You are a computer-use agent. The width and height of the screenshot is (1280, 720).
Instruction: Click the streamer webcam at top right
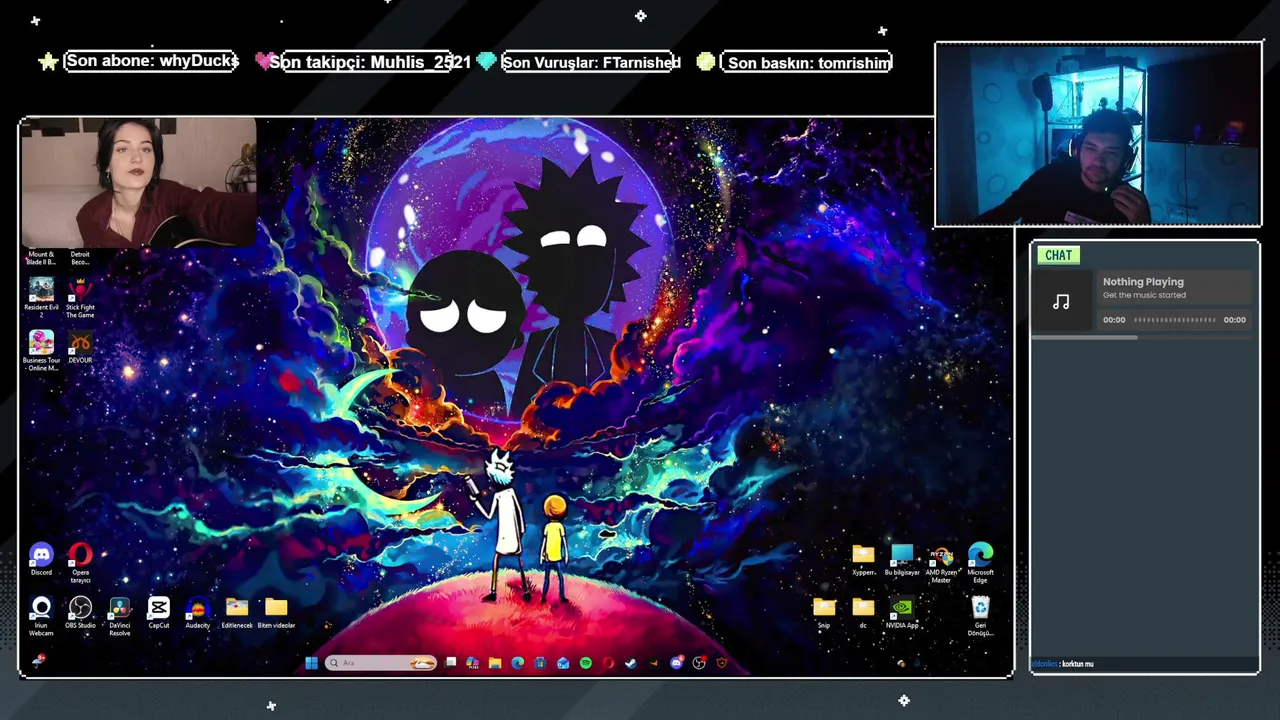pos(1098,135)
